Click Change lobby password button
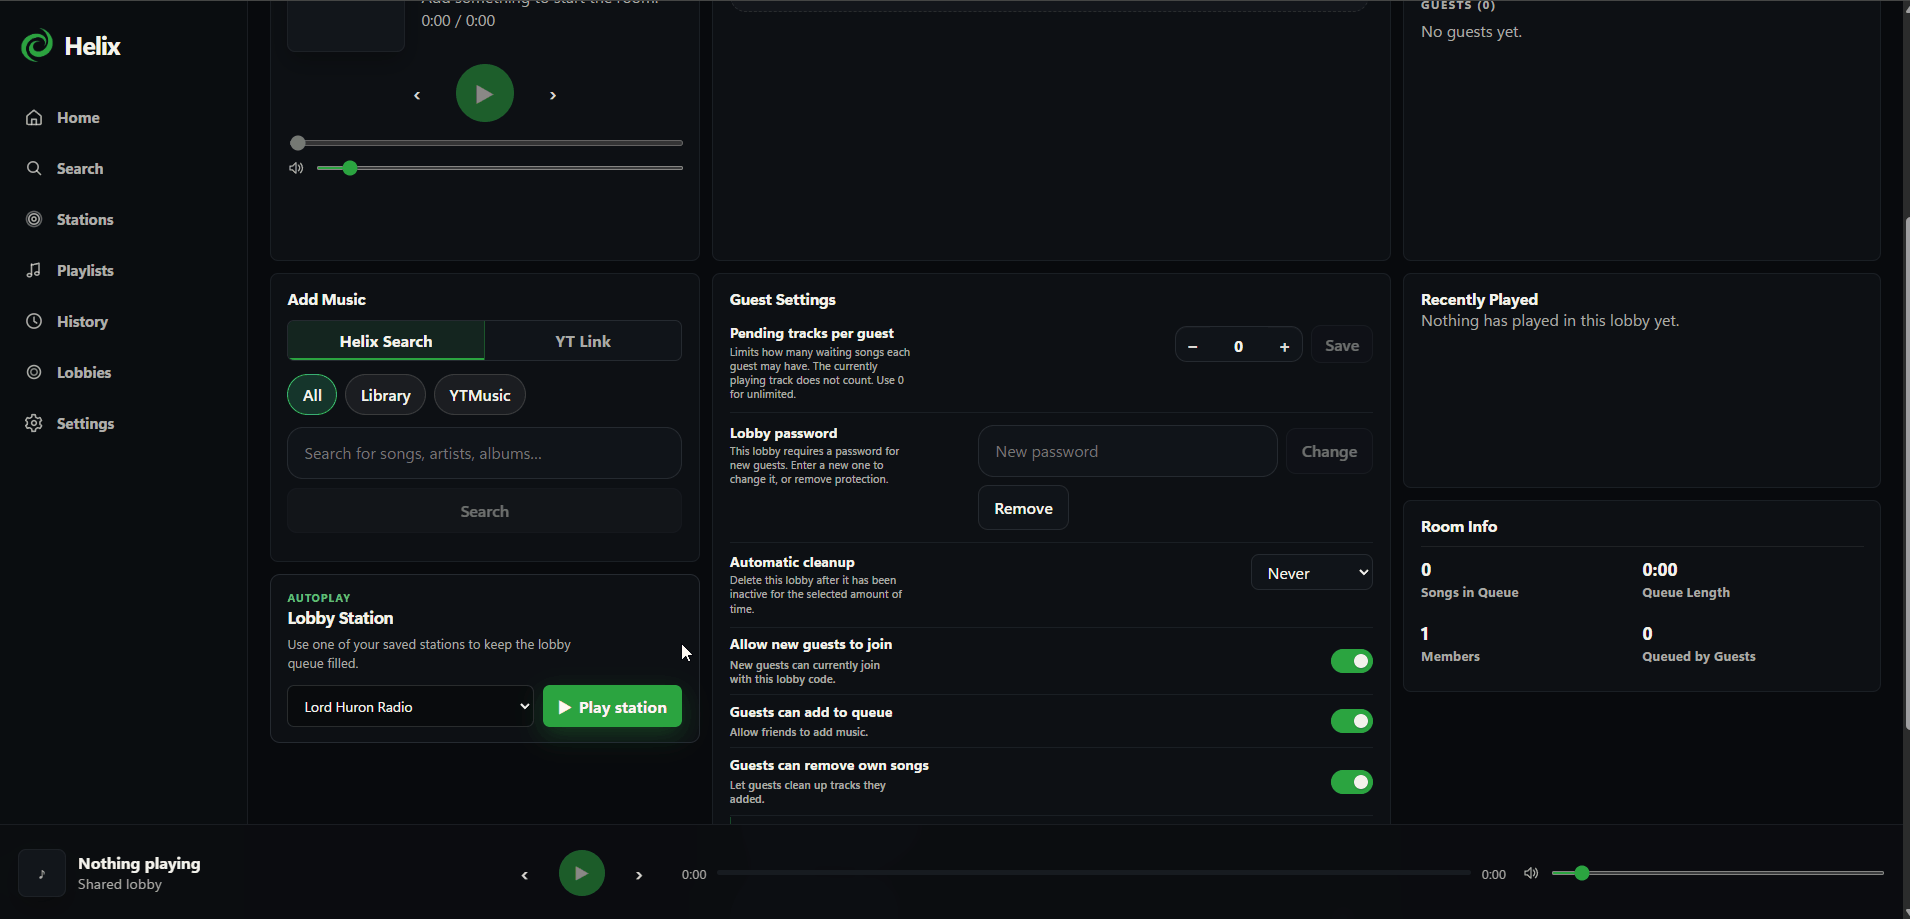Viewport: 1910px width, 919px height. point(1329,451)
